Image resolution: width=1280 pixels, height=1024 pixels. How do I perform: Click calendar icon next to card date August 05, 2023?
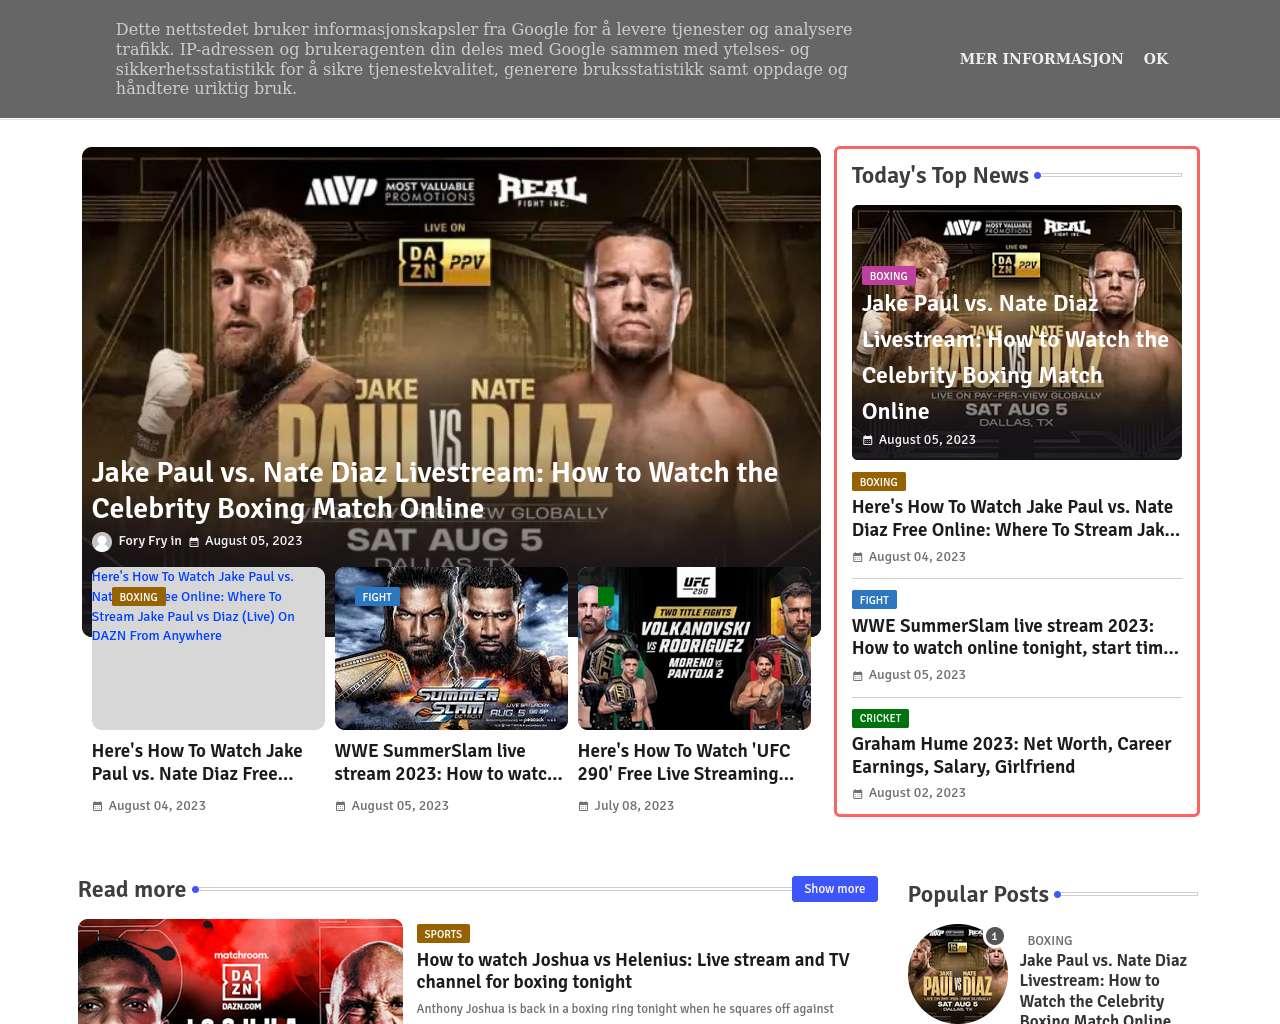point(340,806)
